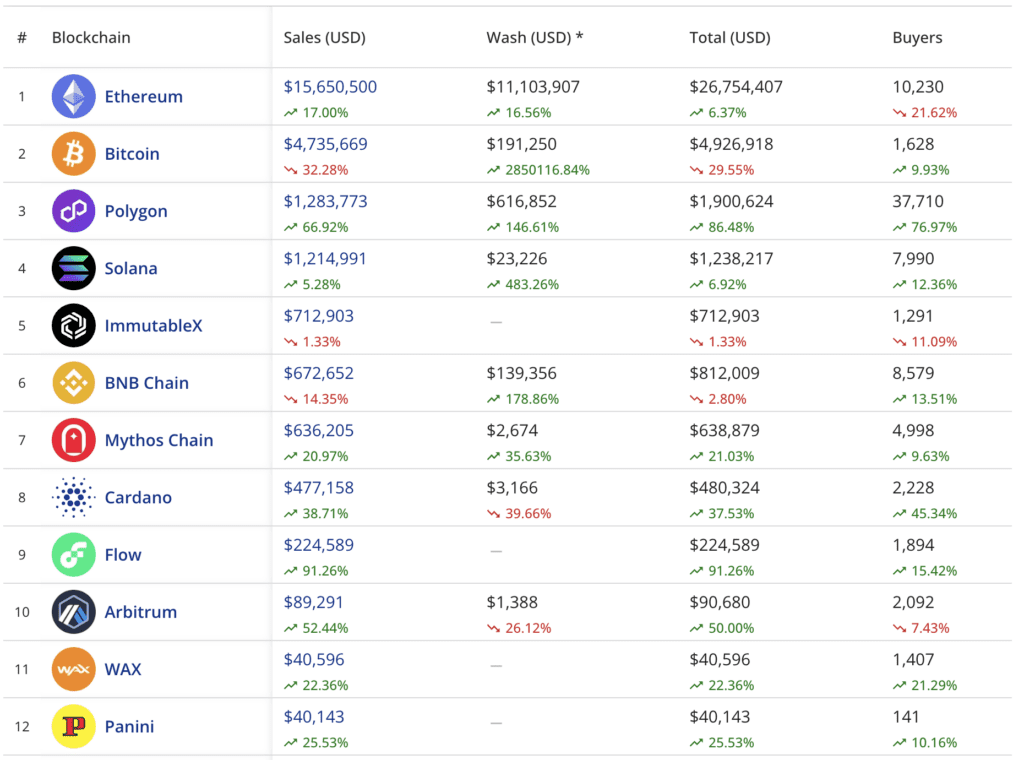1024x760 pixels.
Task: Select Polygon total value $1,900,624
Action: [x=731, y=202]
